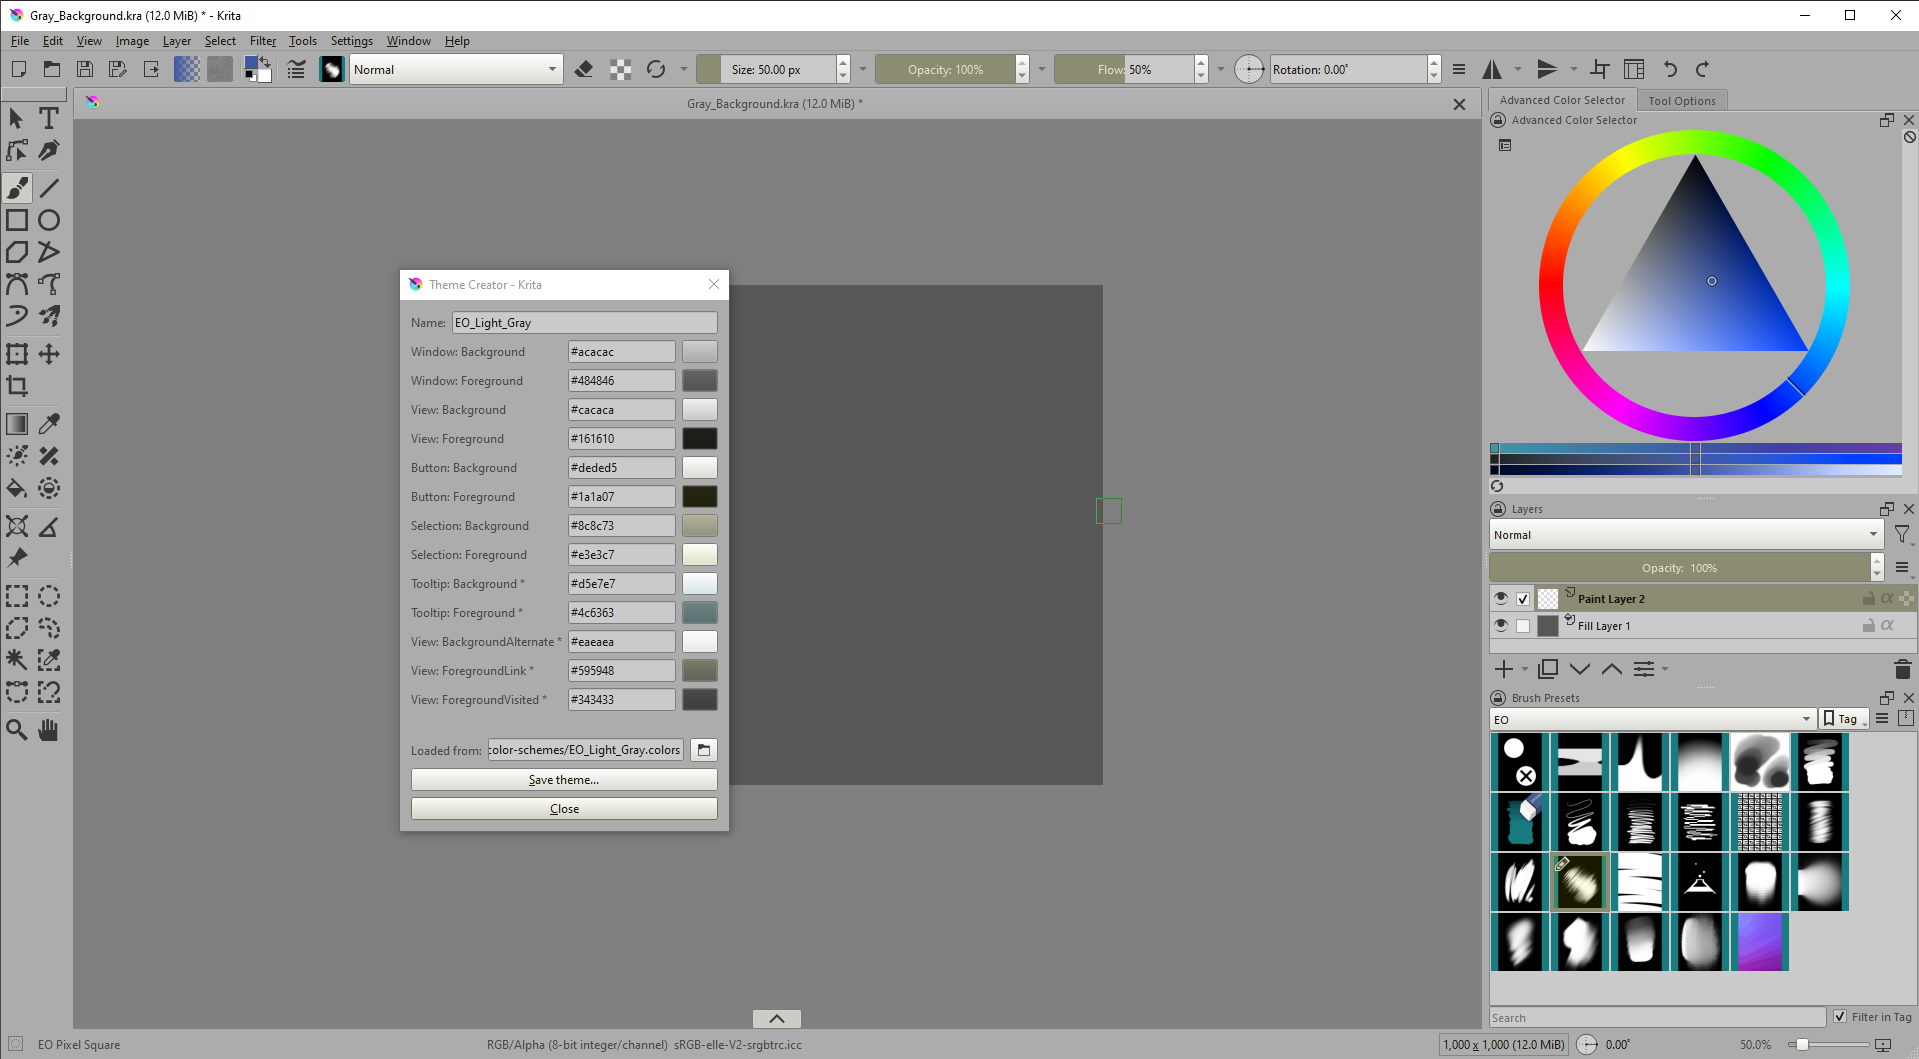Toggle lock on Fill Layer 1
The image size is (1919, 1059).
(x=1868, y=625)
